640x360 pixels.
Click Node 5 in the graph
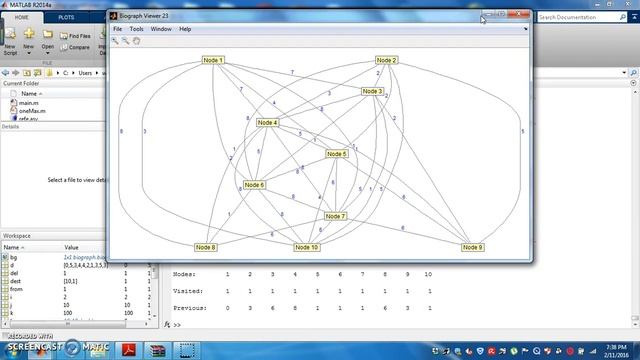(337, 154)
